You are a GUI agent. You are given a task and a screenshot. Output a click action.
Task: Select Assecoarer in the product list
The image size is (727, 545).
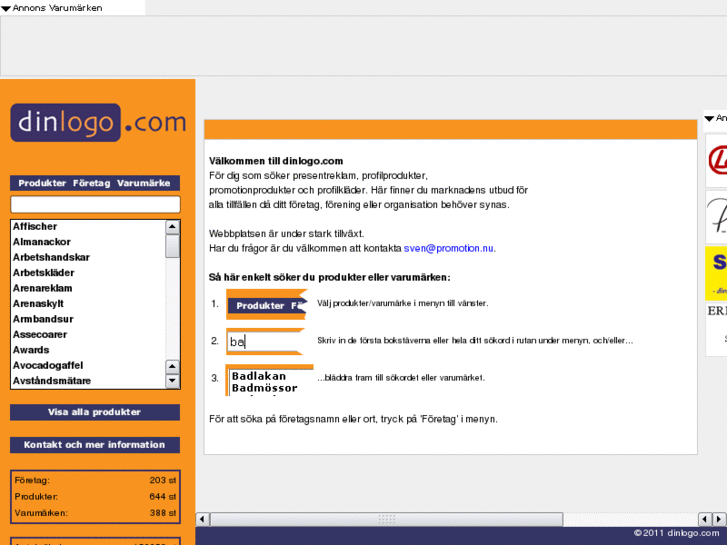coord(40,334)
